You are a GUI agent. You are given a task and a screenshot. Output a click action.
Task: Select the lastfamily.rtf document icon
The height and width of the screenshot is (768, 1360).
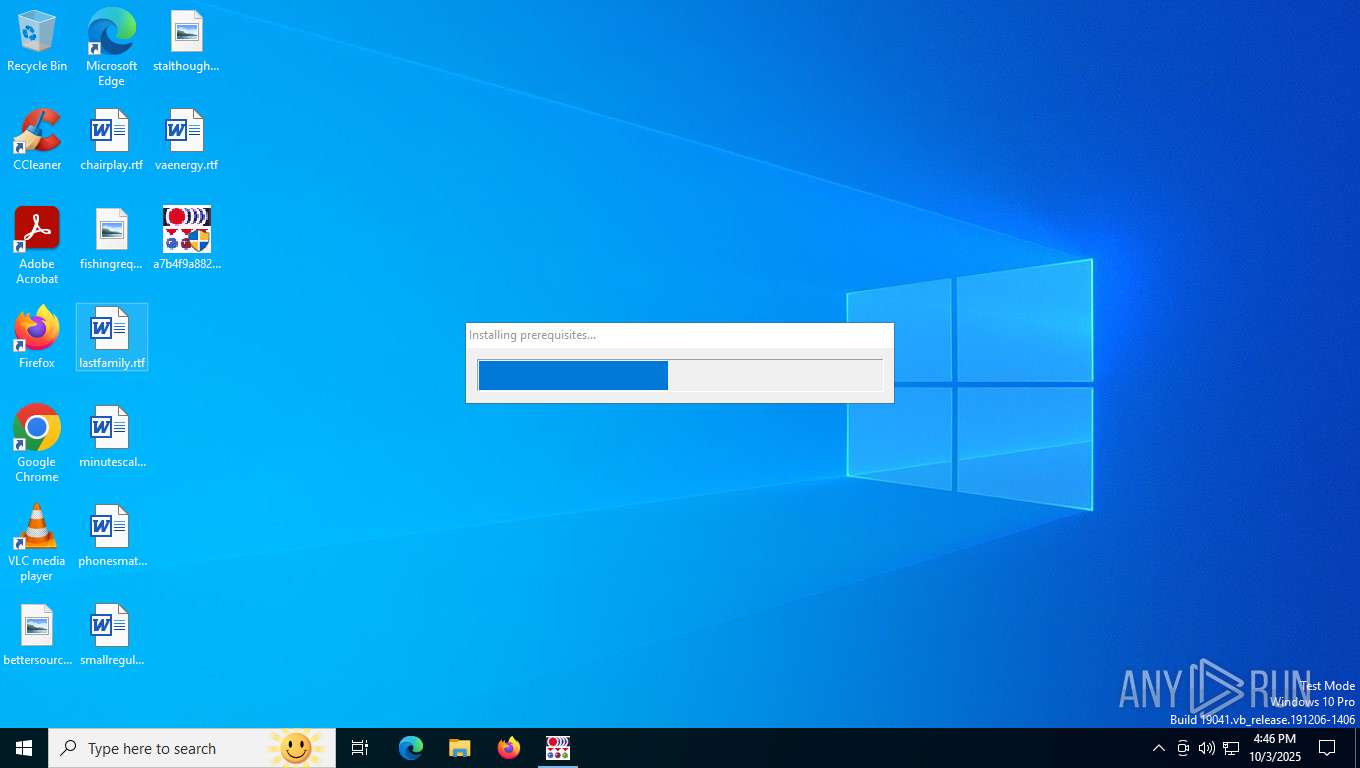pos(111,339)
